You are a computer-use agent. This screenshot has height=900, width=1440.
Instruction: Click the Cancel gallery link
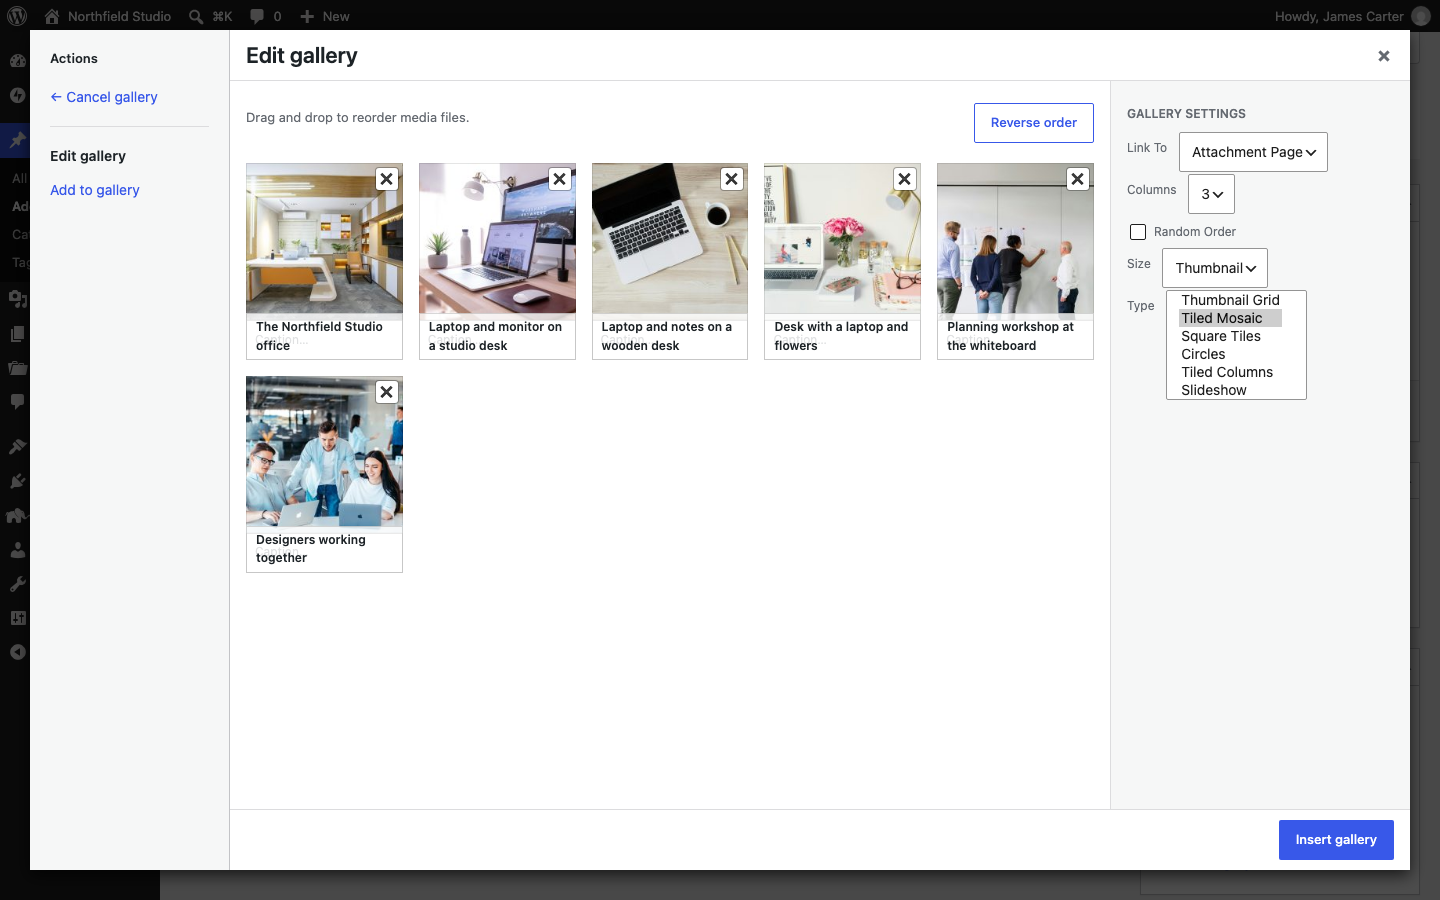[104, 97]
